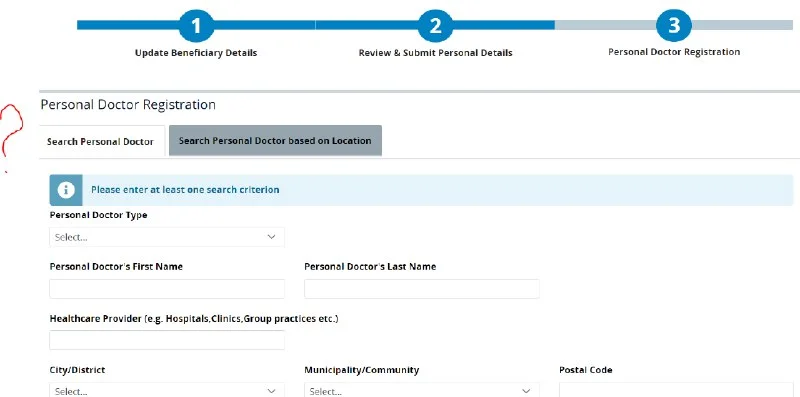Focus the Personal Doctor's Last Name field

pyautogui.click(x=422, y=289)
